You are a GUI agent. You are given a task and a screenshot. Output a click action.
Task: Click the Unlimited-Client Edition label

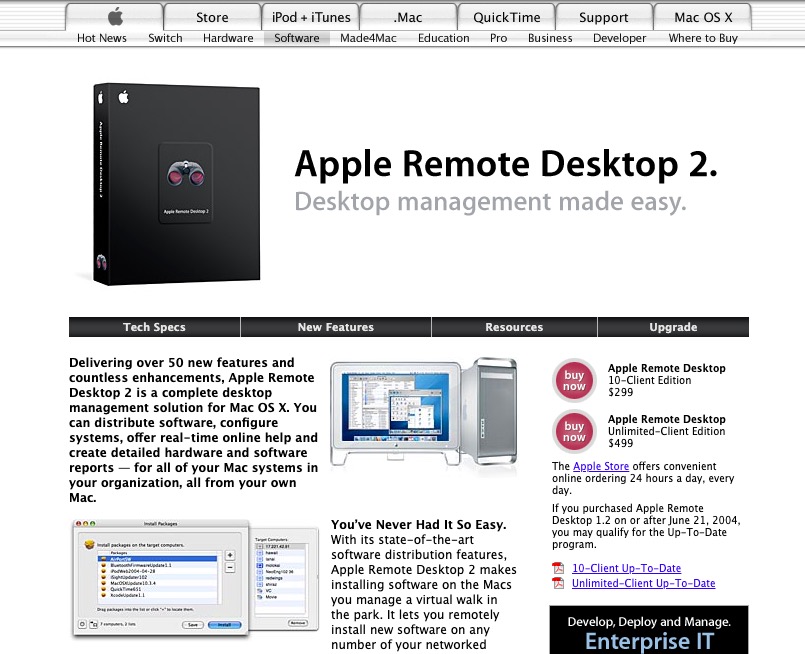coord(666,431)
